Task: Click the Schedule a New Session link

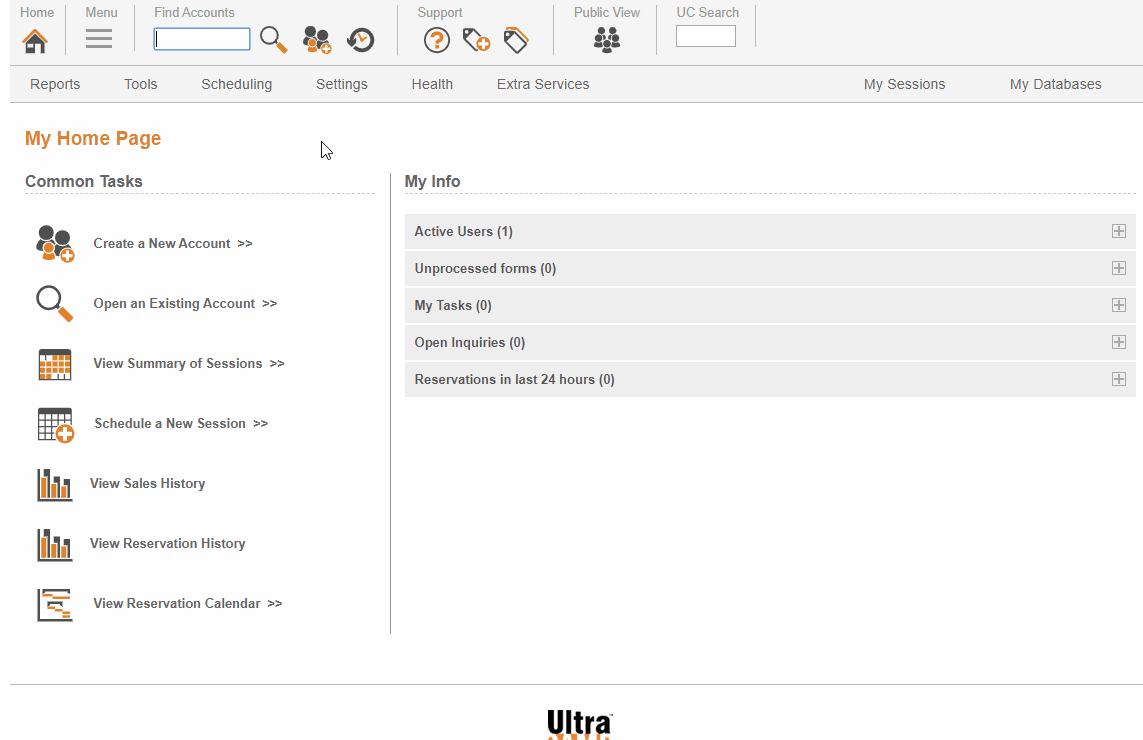Action: click(x=181, y=424)
